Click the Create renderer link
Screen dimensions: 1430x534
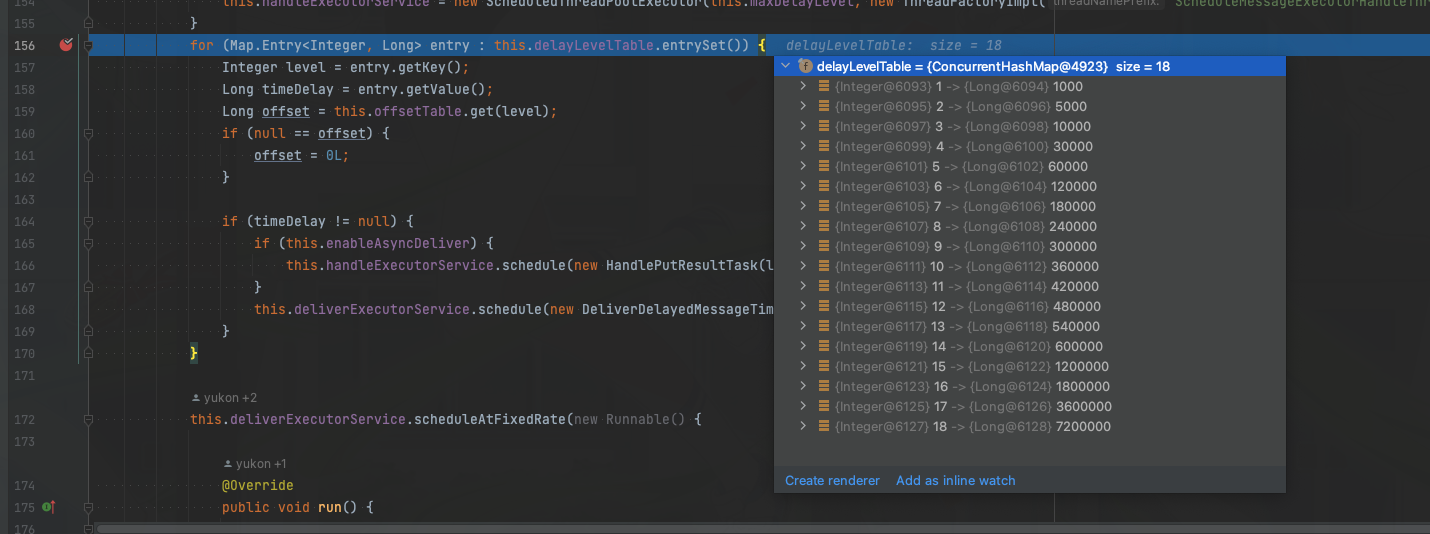(x=832, y=481)
